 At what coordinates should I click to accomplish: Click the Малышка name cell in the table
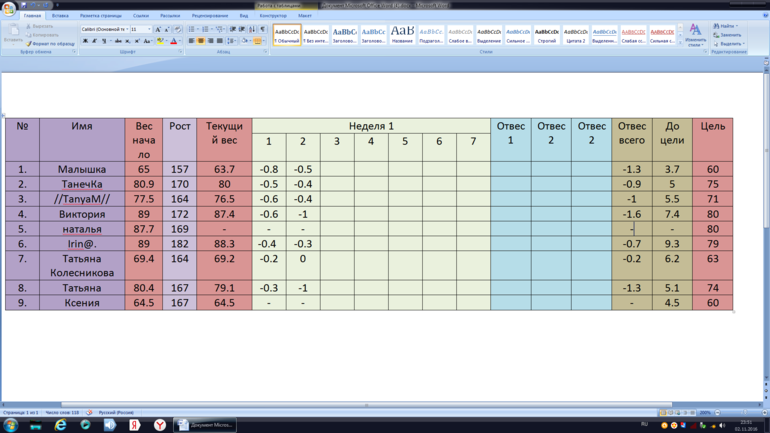pyautogui.click(x=82, y=170)
